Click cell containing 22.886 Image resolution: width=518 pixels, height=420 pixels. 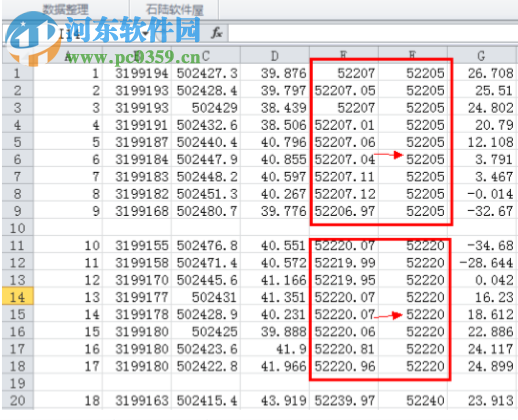[481, 332]
